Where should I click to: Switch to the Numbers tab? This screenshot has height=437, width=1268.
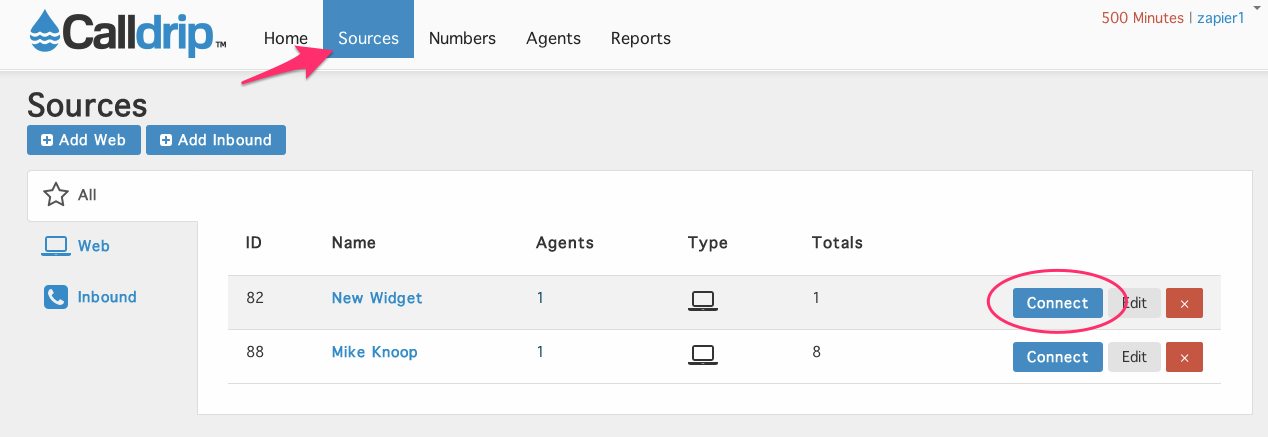[x=462, y=38]
